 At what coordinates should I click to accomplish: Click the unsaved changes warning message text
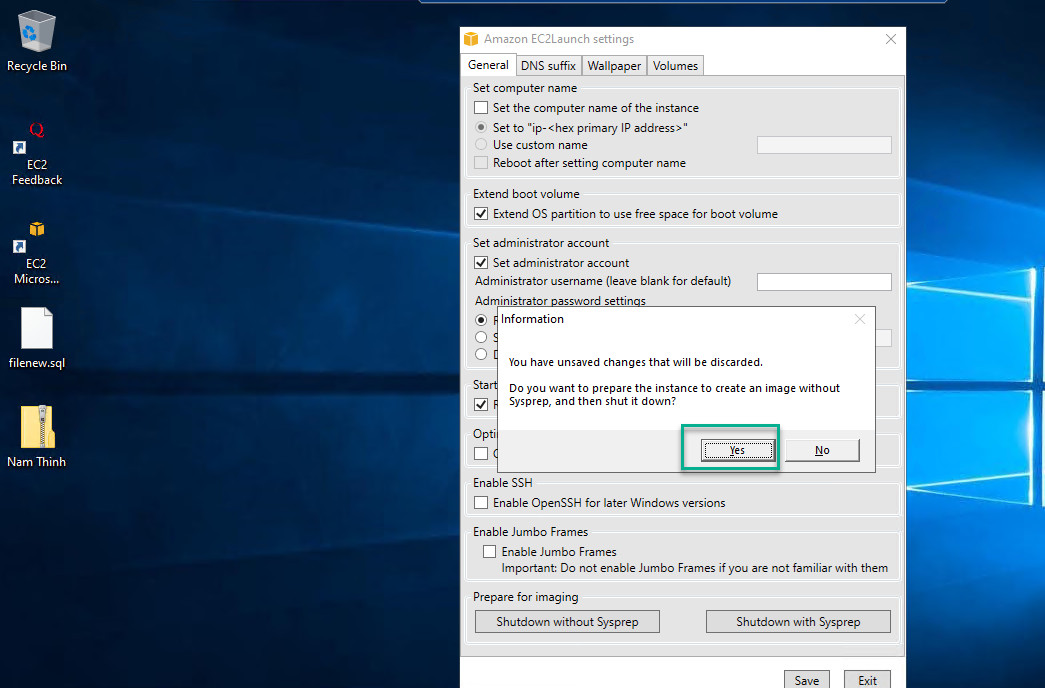(635, 362)
